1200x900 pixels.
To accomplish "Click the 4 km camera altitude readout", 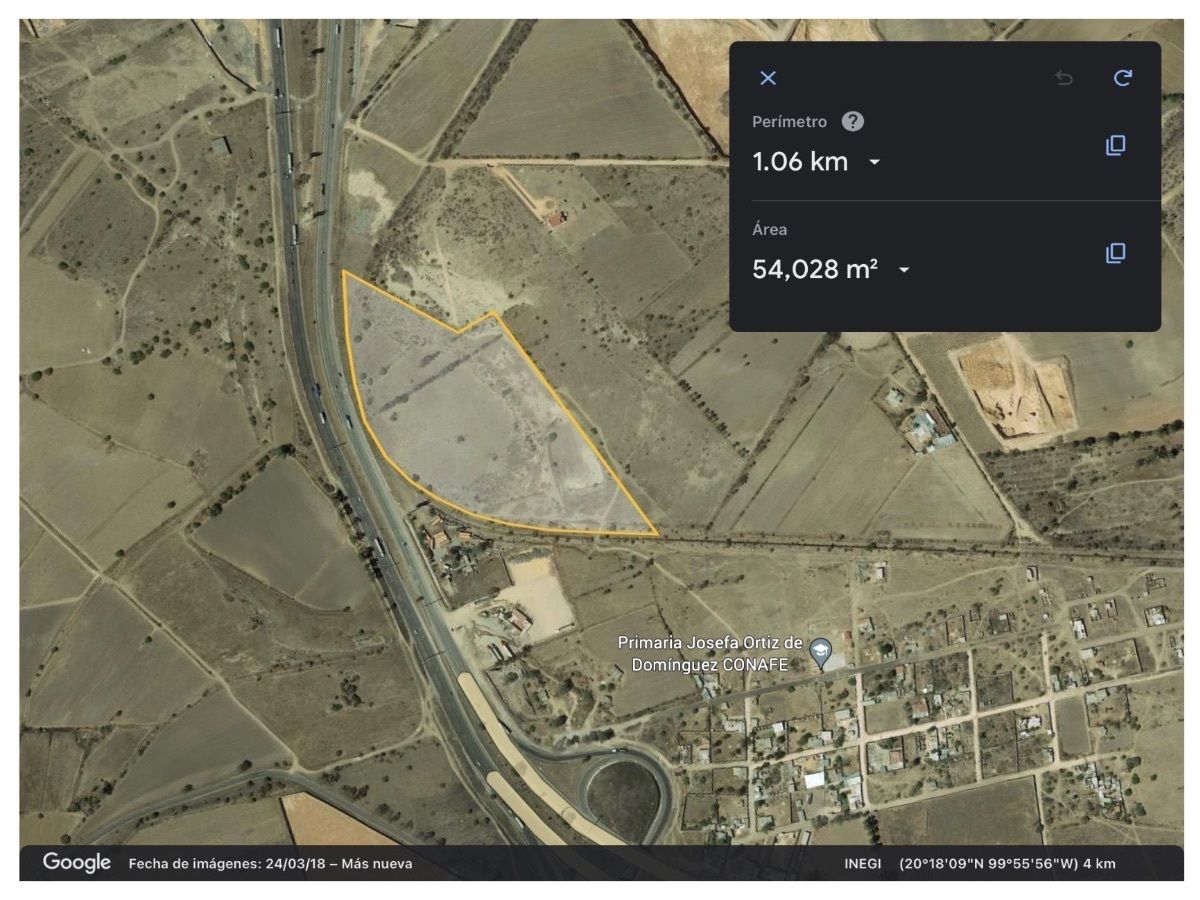I will click(1104, 864).
